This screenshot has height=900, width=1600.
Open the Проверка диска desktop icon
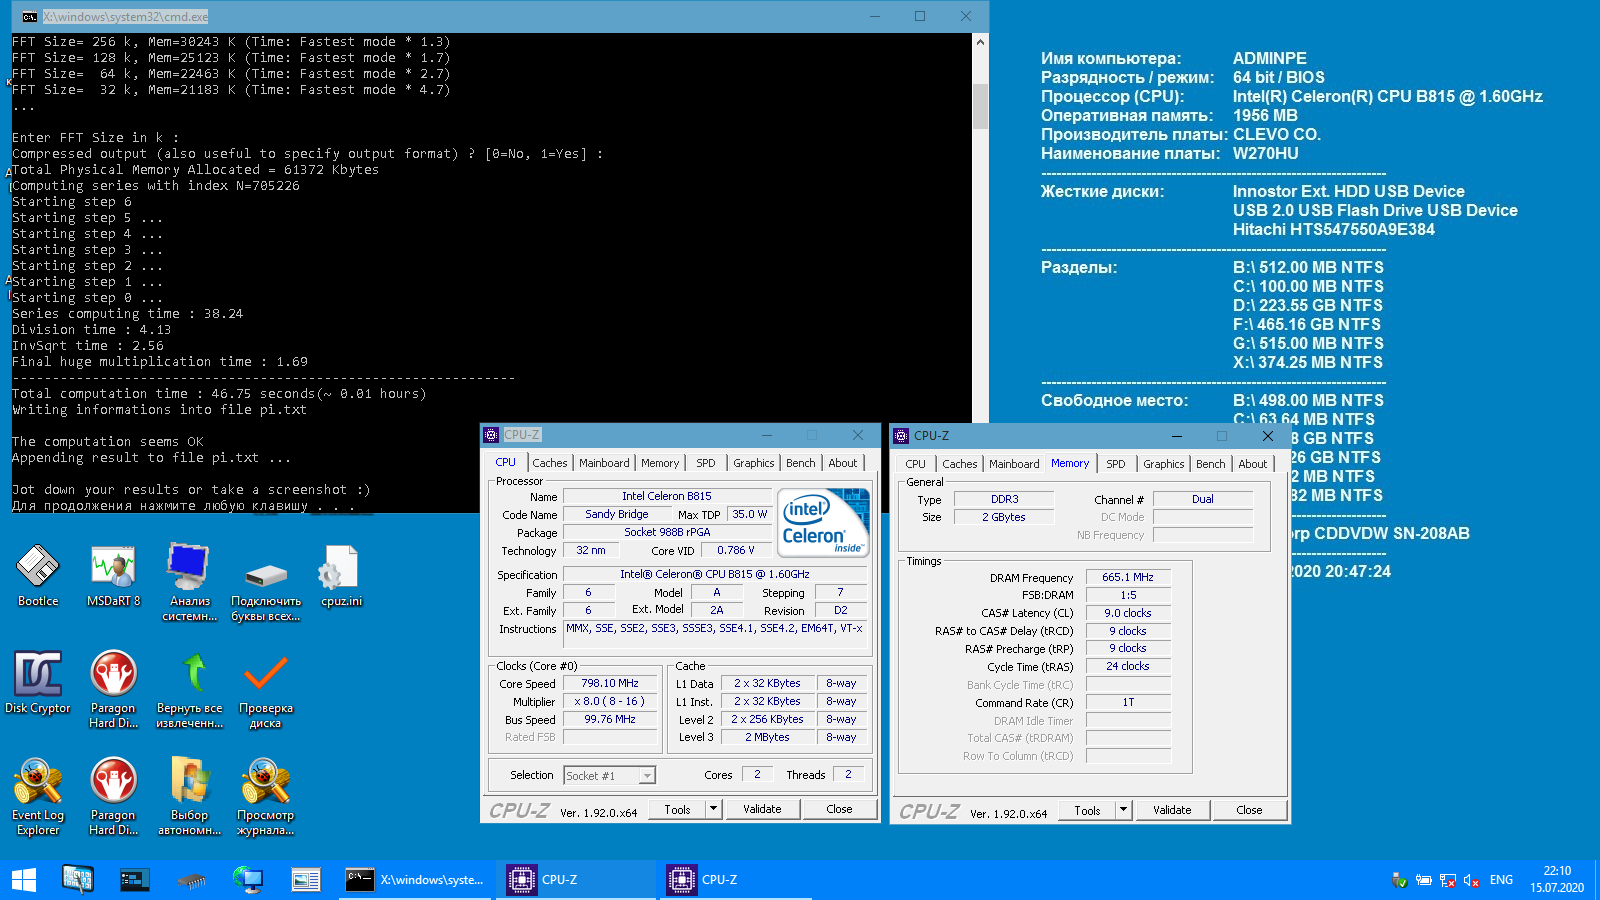pyautogui.click(x=266, y=689)
